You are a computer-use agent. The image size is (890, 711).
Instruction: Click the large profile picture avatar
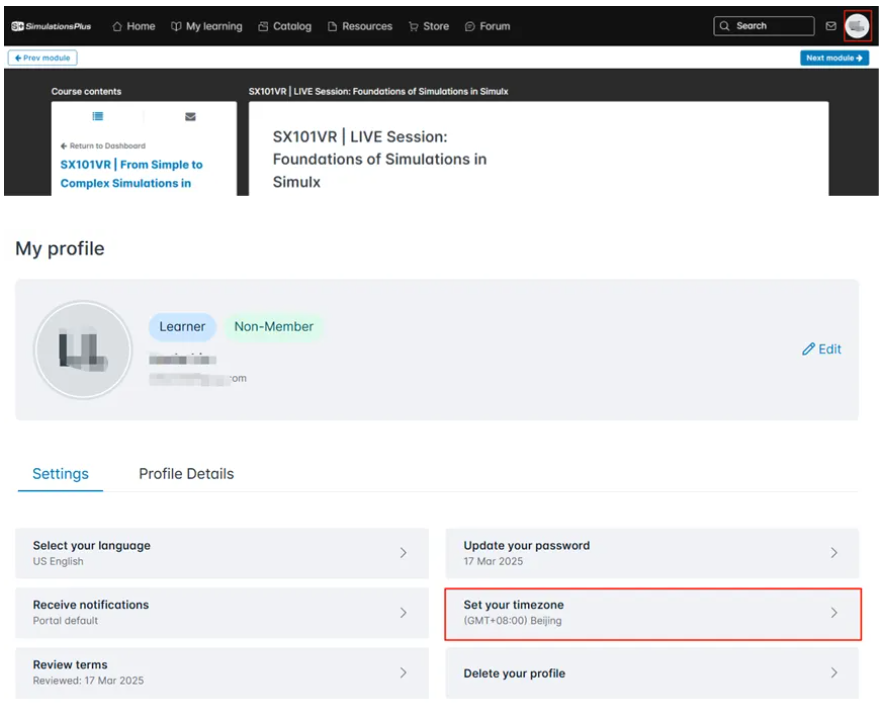[83, 350]
